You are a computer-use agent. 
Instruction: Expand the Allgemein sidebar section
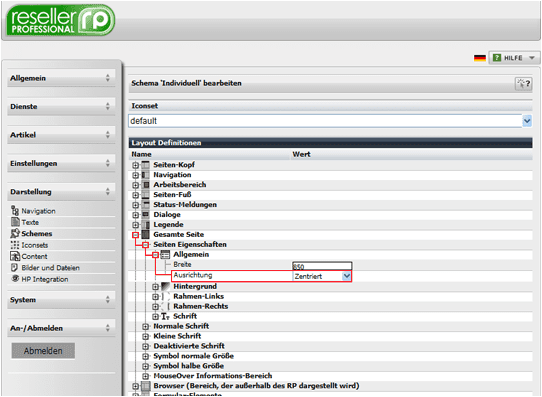coord(61,78)
